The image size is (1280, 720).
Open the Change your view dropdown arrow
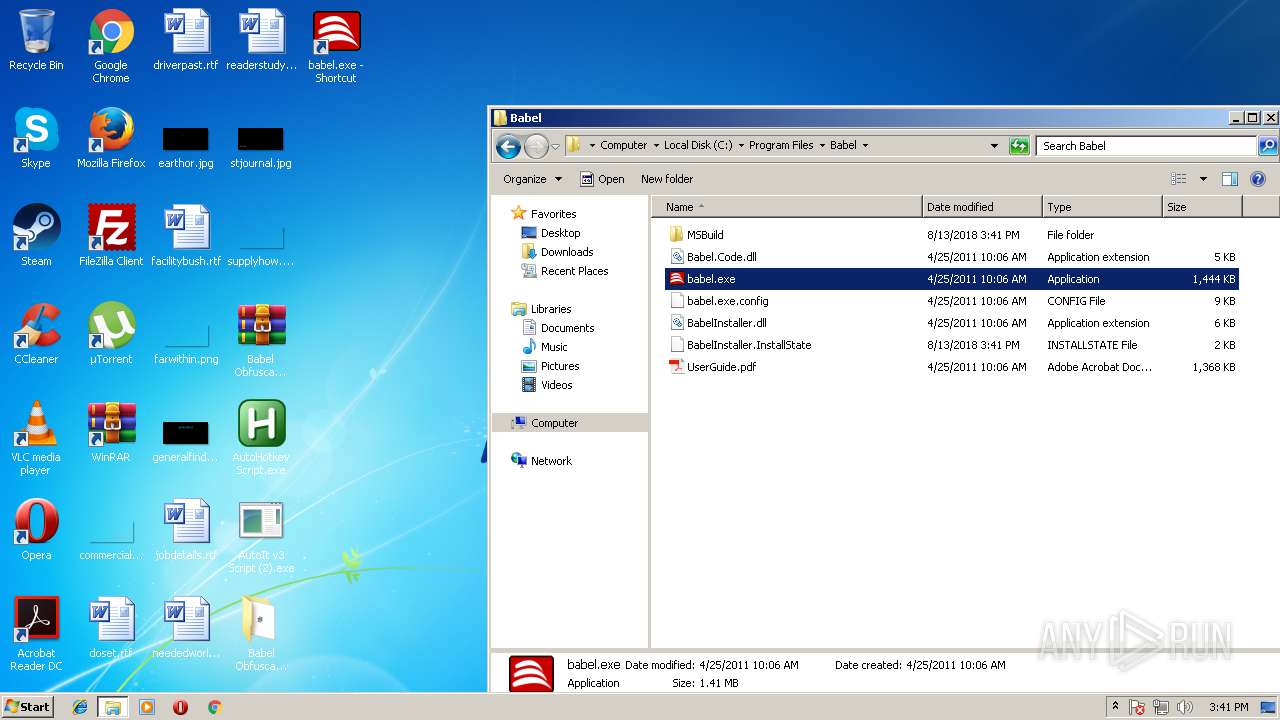[1203, 179]
